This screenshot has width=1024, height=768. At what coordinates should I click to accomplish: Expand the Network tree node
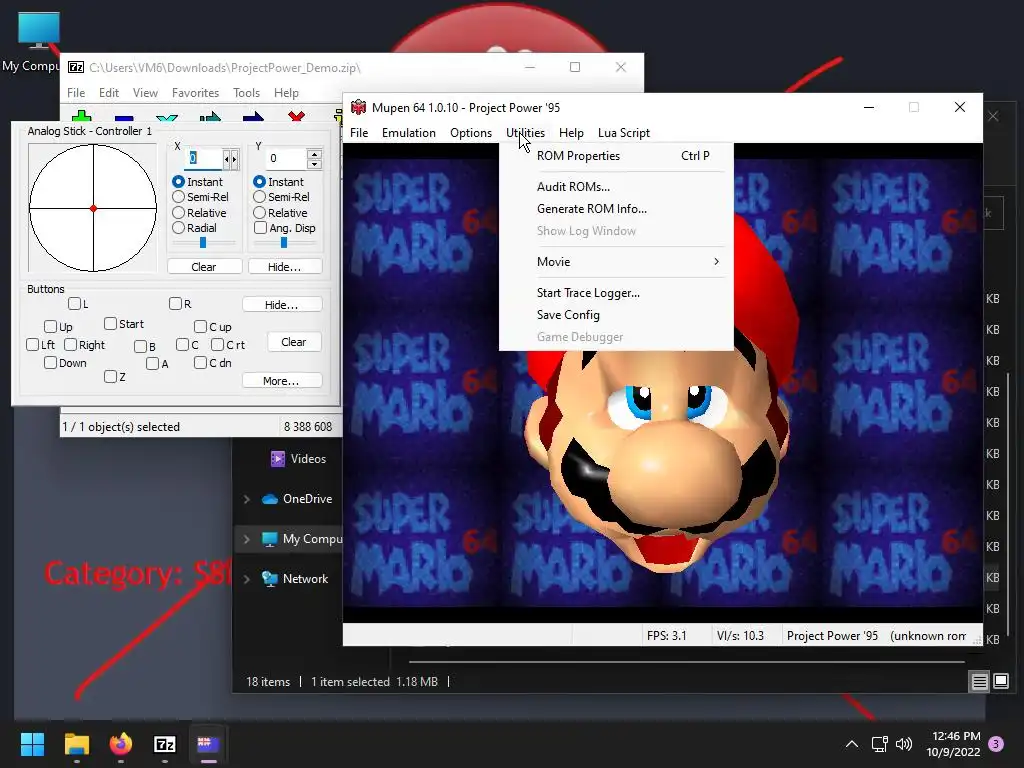coord(247,579)
